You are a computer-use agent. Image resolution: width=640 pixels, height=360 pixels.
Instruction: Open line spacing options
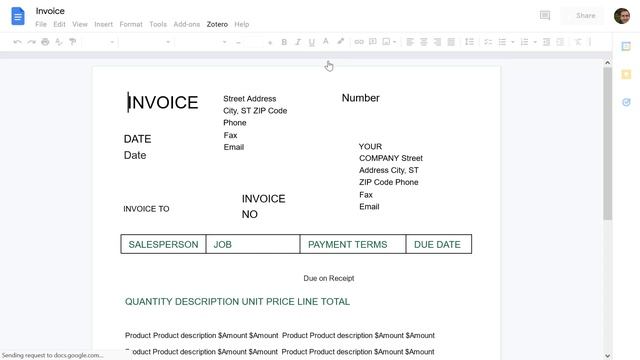(x=469, y=42)
